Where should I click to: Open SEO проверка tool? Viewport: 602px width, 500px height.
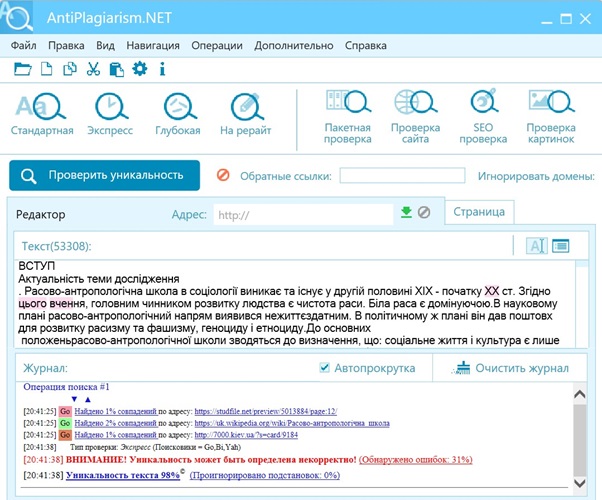483,117
